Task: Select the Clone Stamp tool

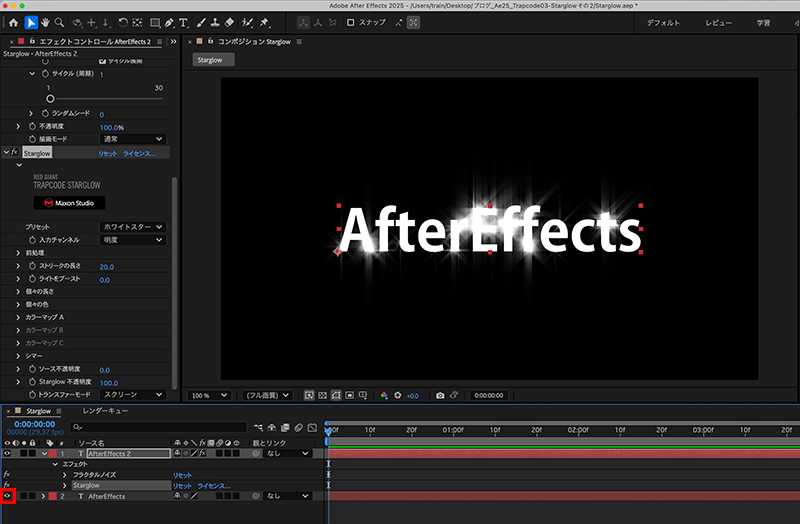Action: pos(215,22)
